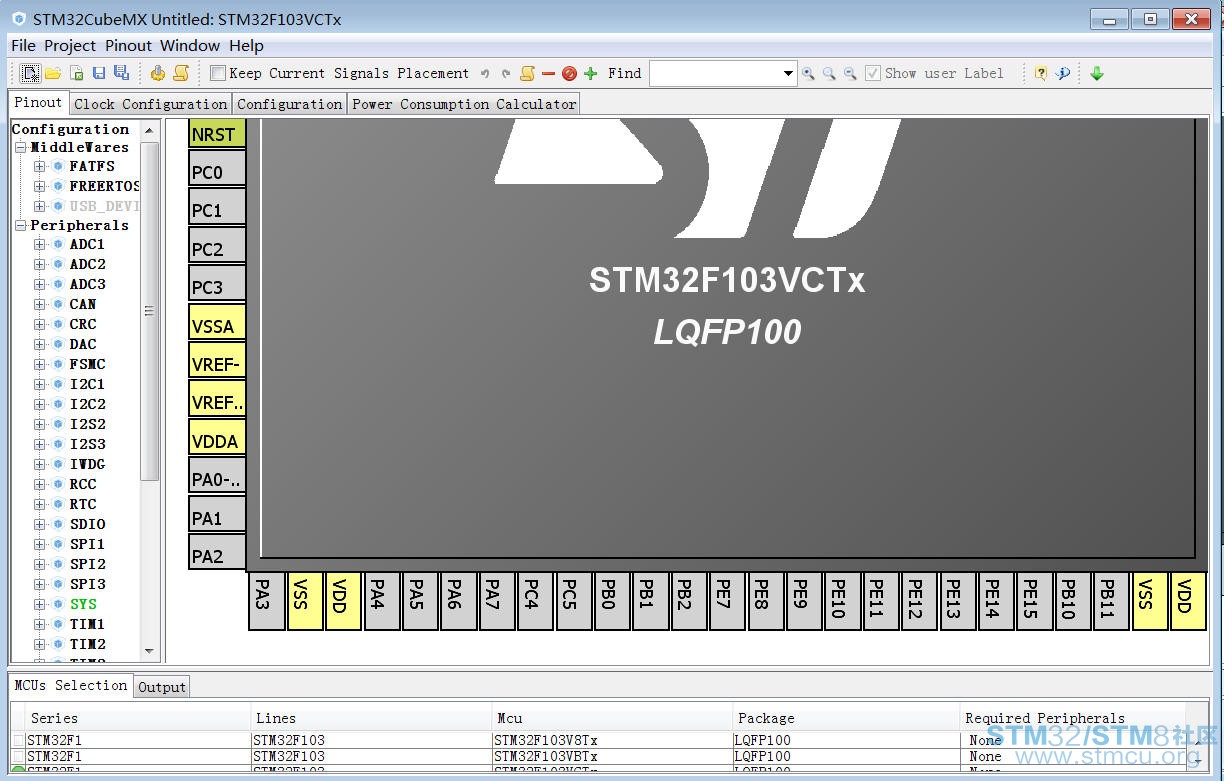Collapse the Peripherals tree node
This screenshot has height=781, width=1224.
tap(20, 225)
